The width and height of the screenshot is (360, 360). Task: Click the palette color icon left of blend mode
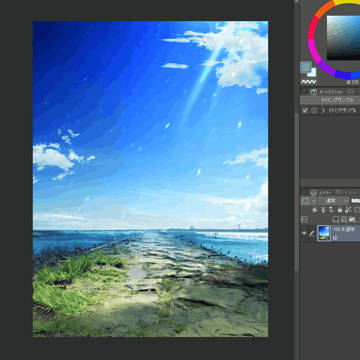pyautogui.click(x=305, y=201)
